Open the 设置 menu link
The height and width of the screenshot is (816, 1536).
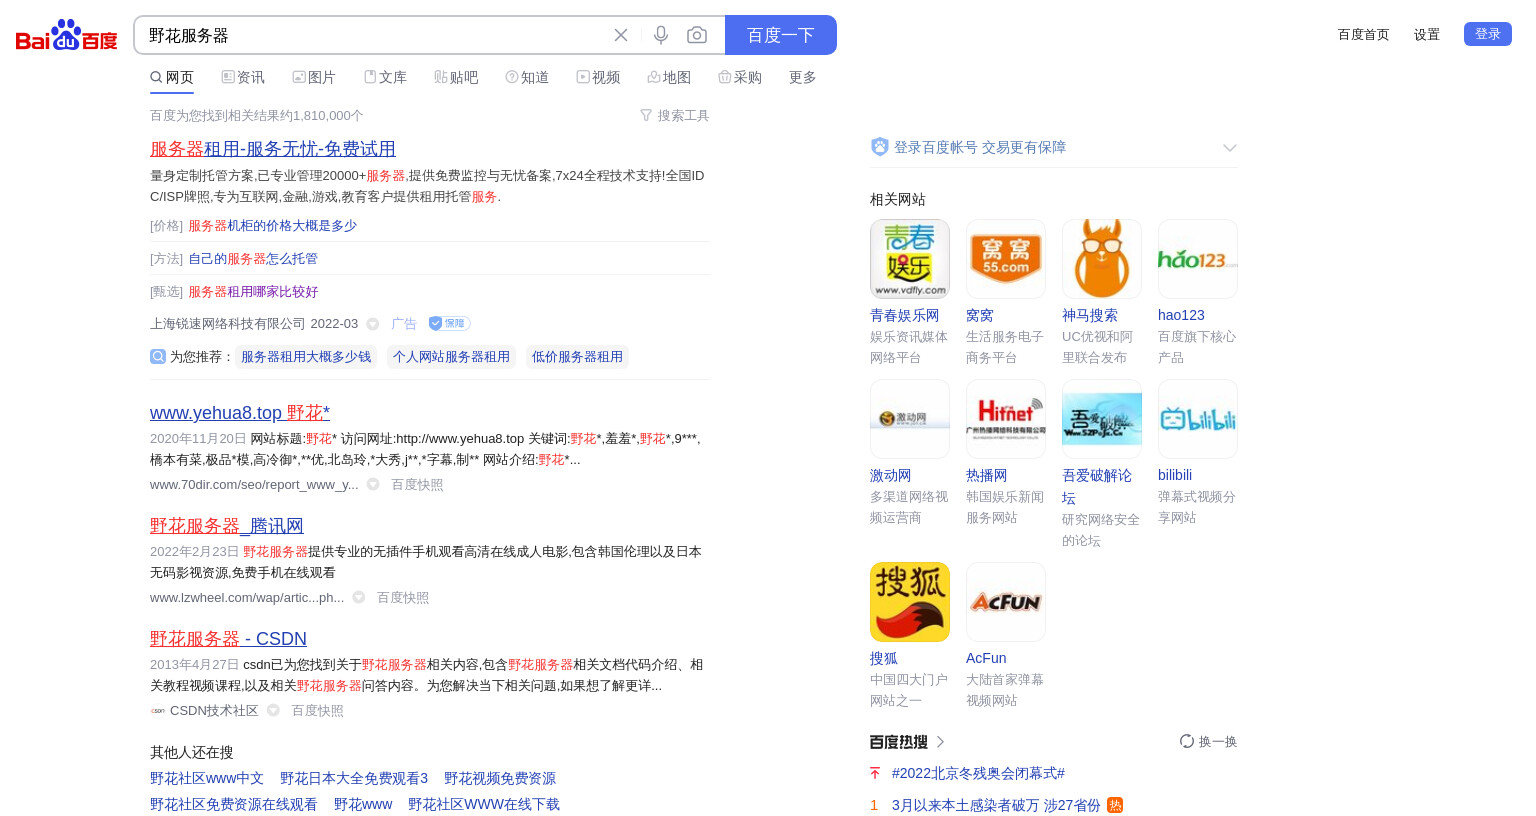click(1427, 35)
